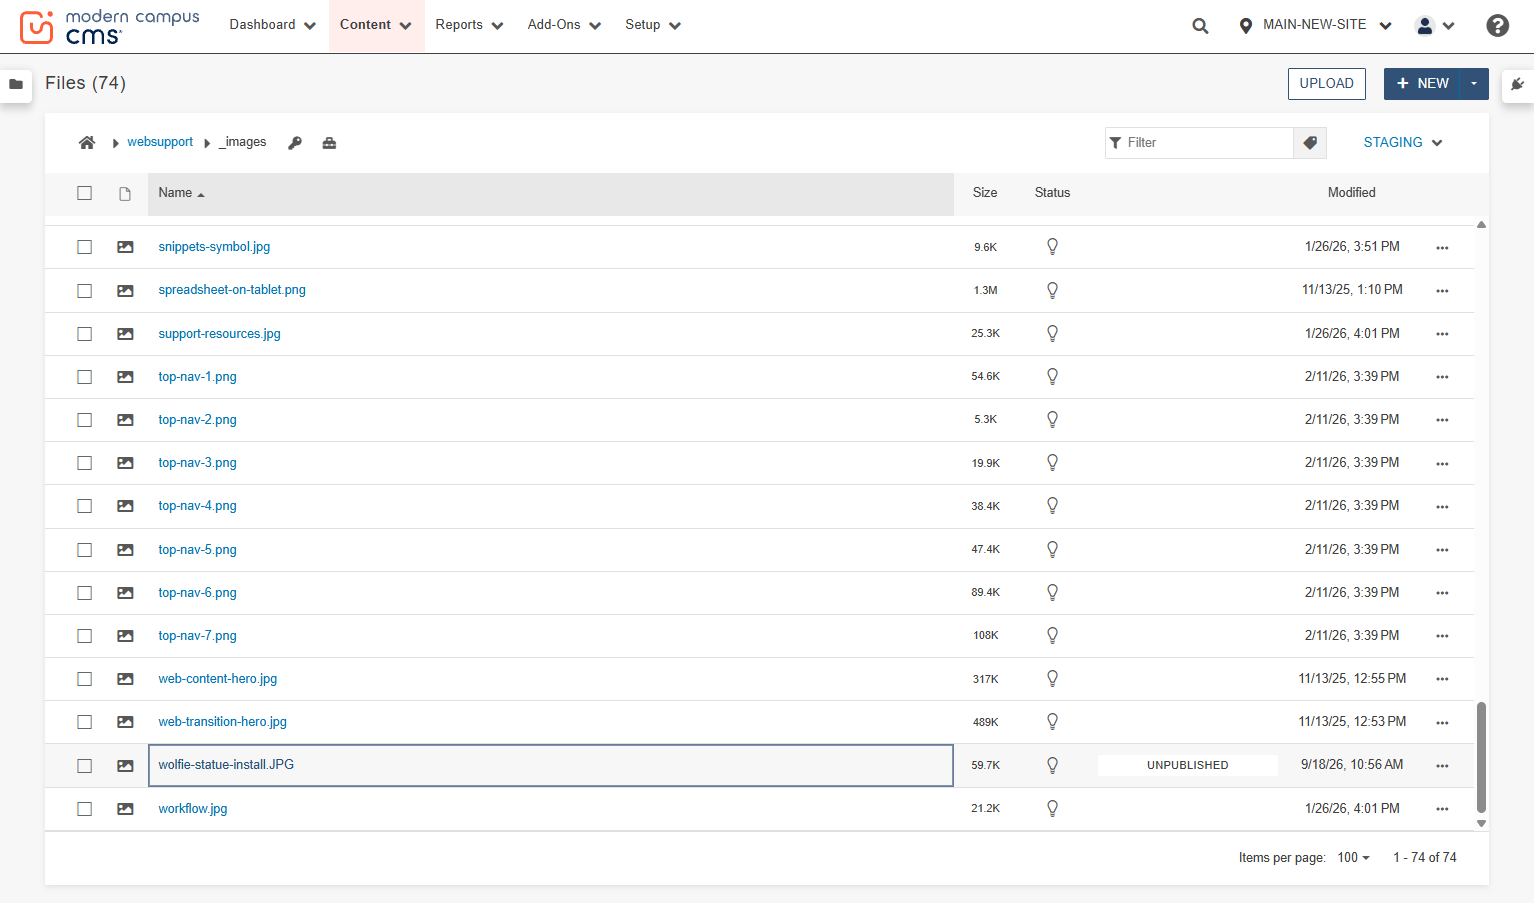Open the top-nav-7.png file link
The width and height of the screenshot is (1534, 903).
click(x=197, y=636)
